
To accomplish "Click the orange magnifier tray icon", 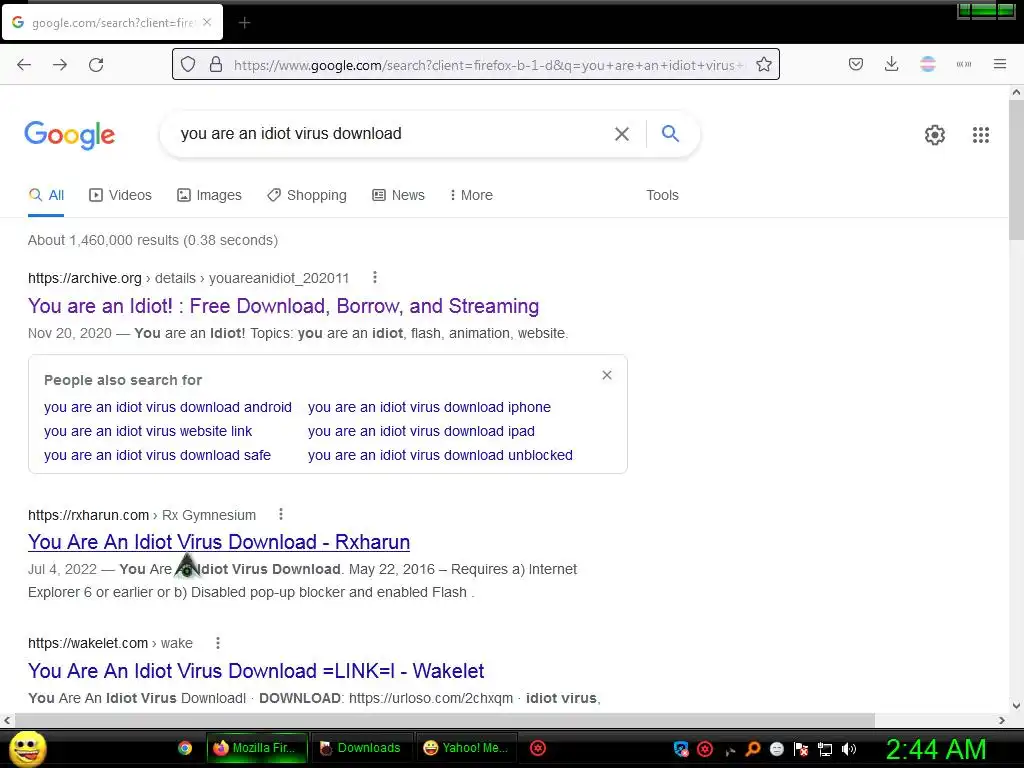I will pyautogui.click(x=753, y=749).
